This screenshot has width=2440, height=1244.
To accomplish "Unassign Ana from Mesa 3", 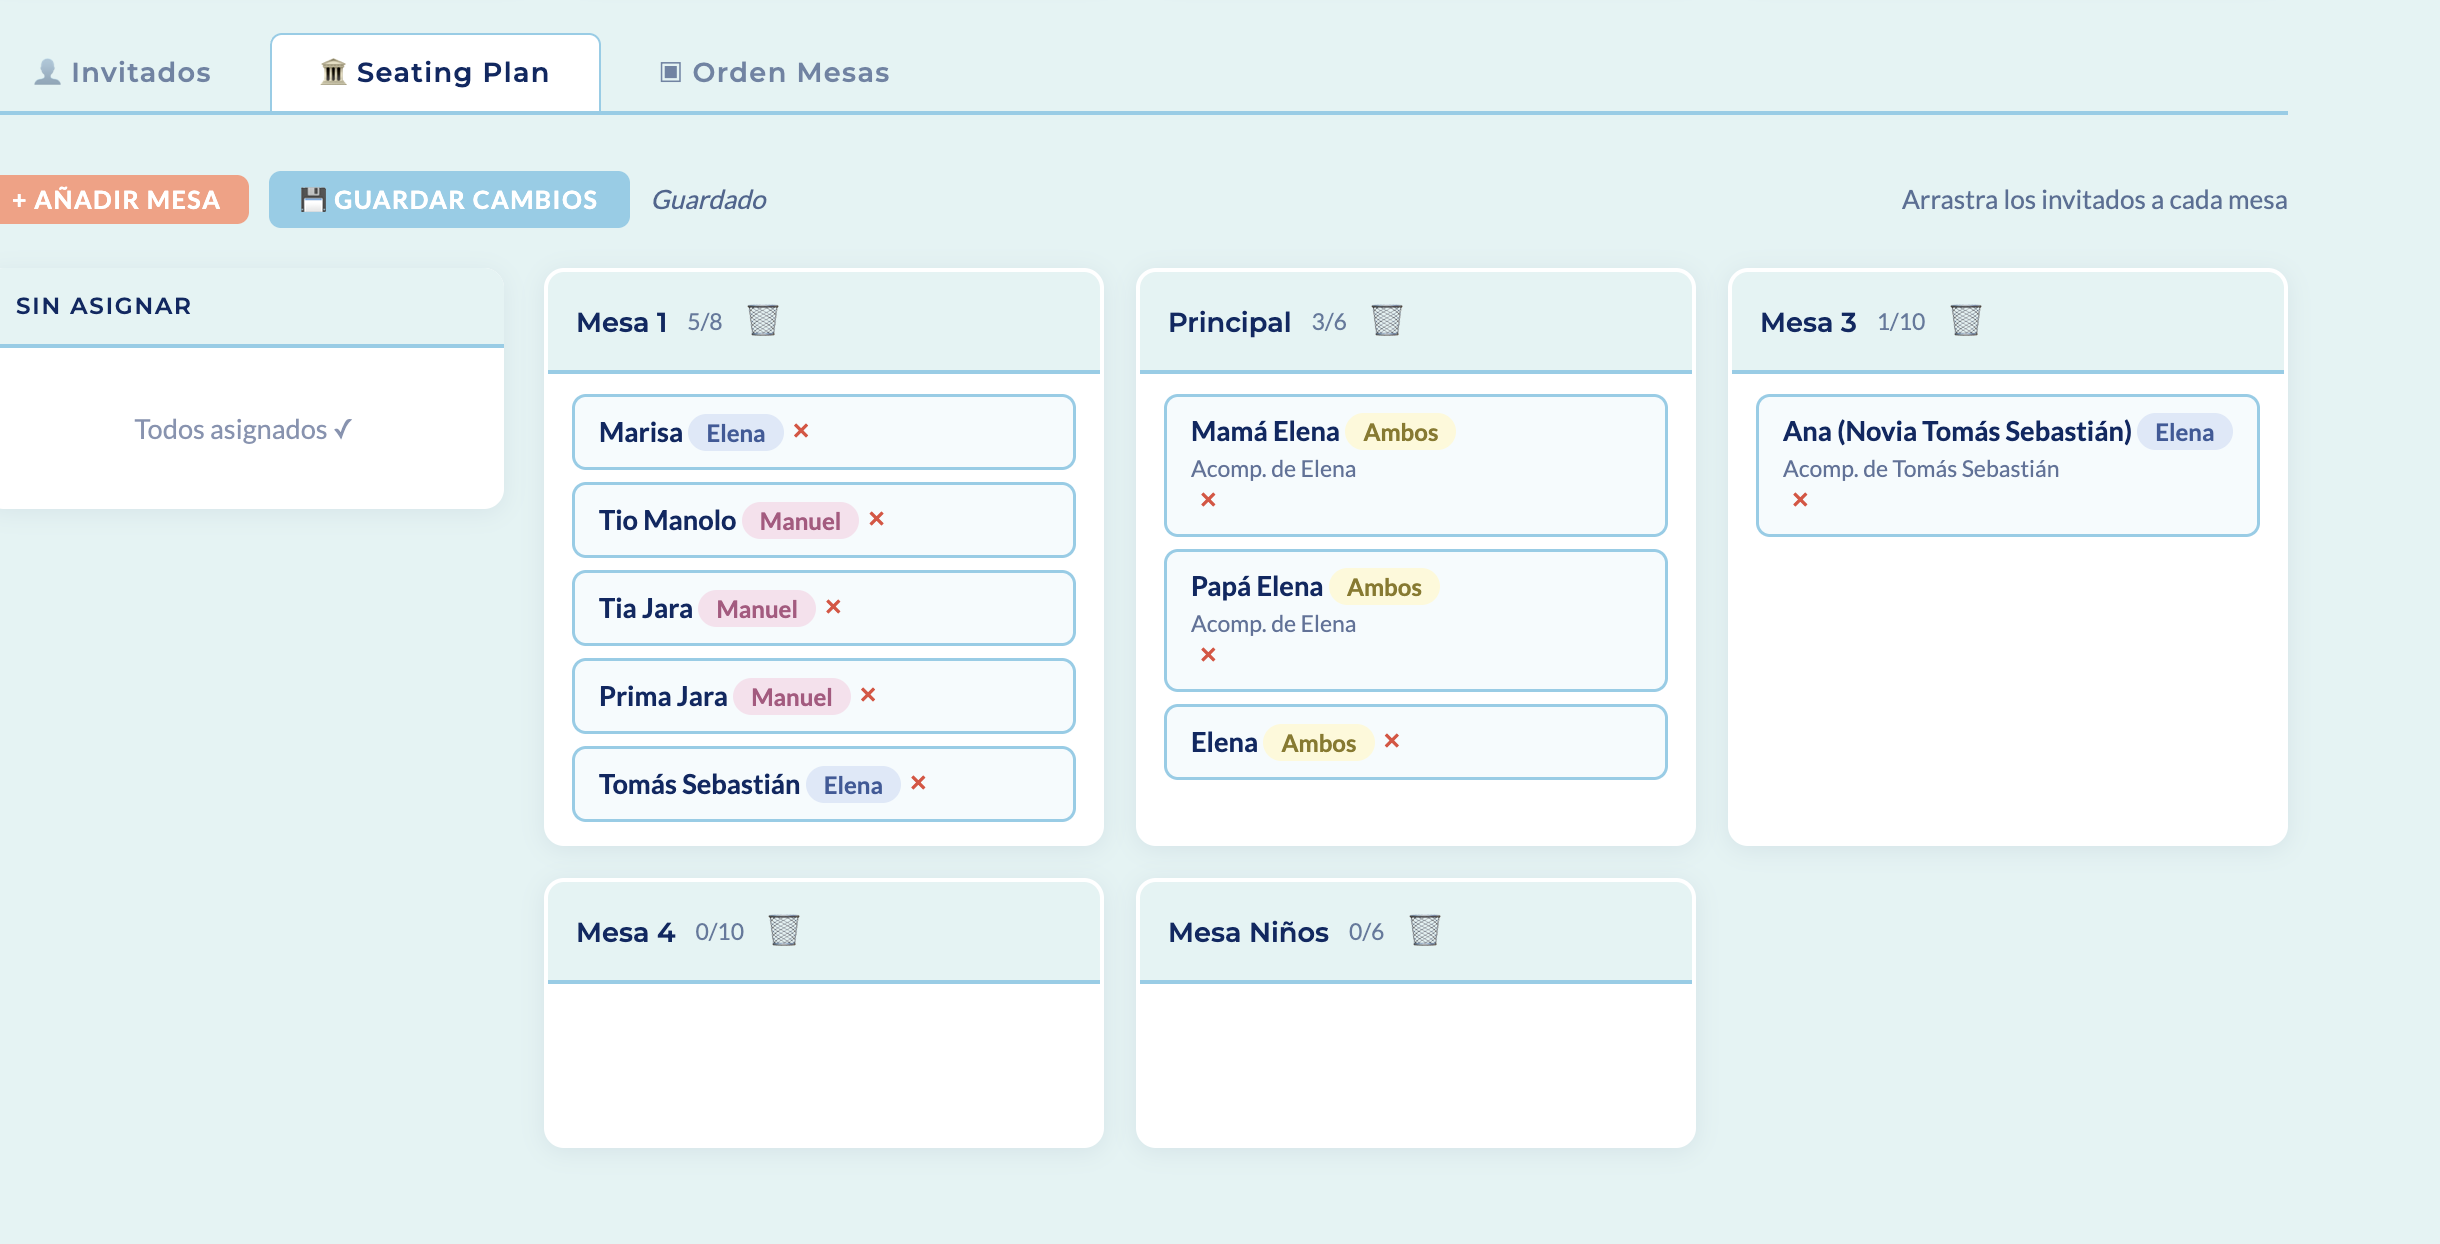I will 1800,500.
